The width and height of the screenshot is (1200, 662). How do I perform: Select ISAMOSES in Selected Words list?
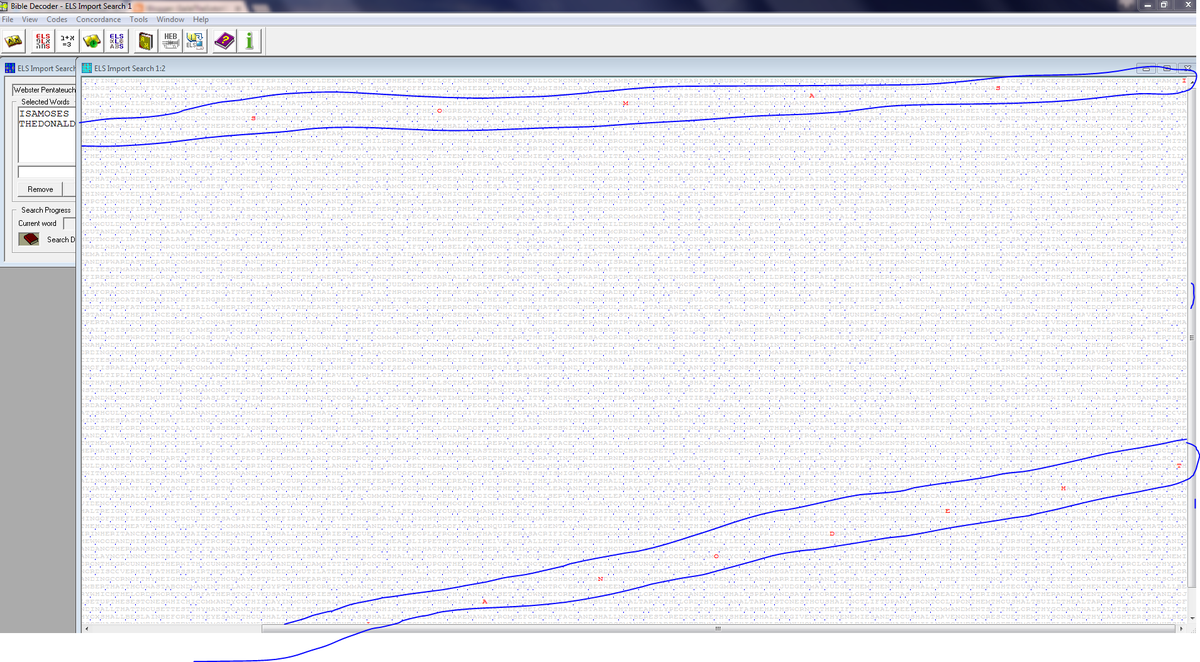[43, 114]
